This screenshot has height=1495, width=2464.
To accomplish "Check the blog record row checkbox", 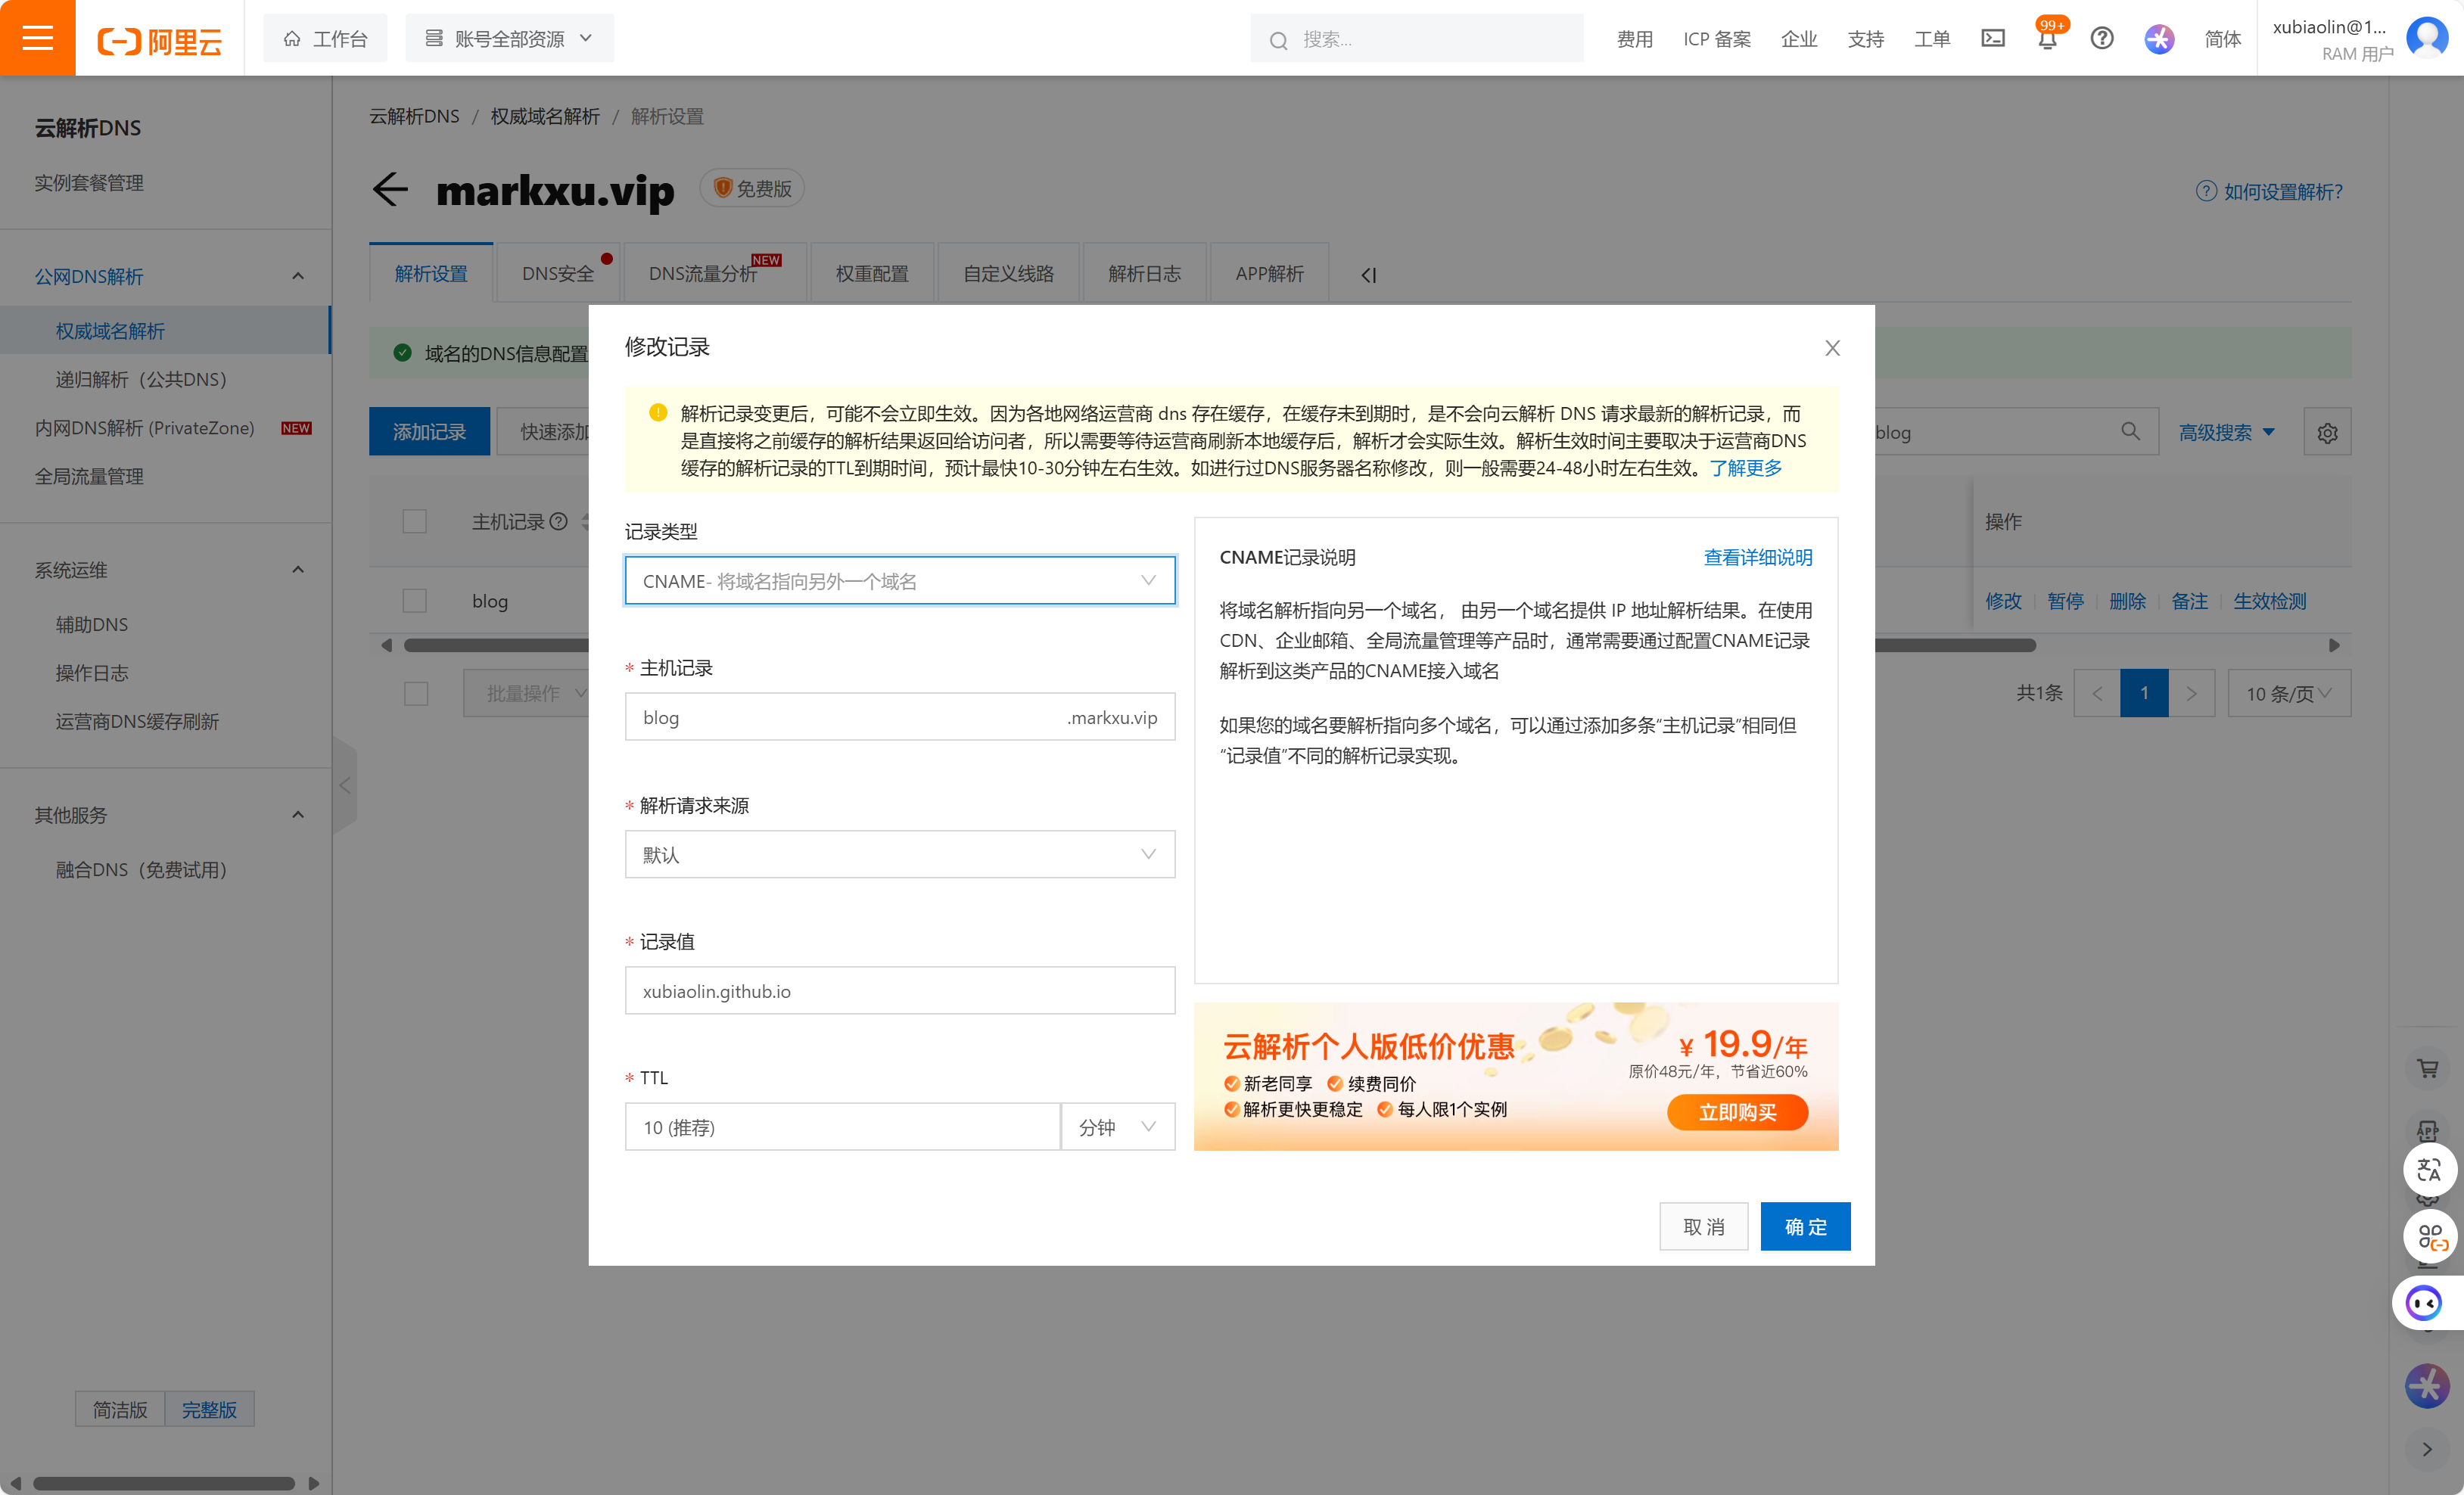I will point(414,600).
